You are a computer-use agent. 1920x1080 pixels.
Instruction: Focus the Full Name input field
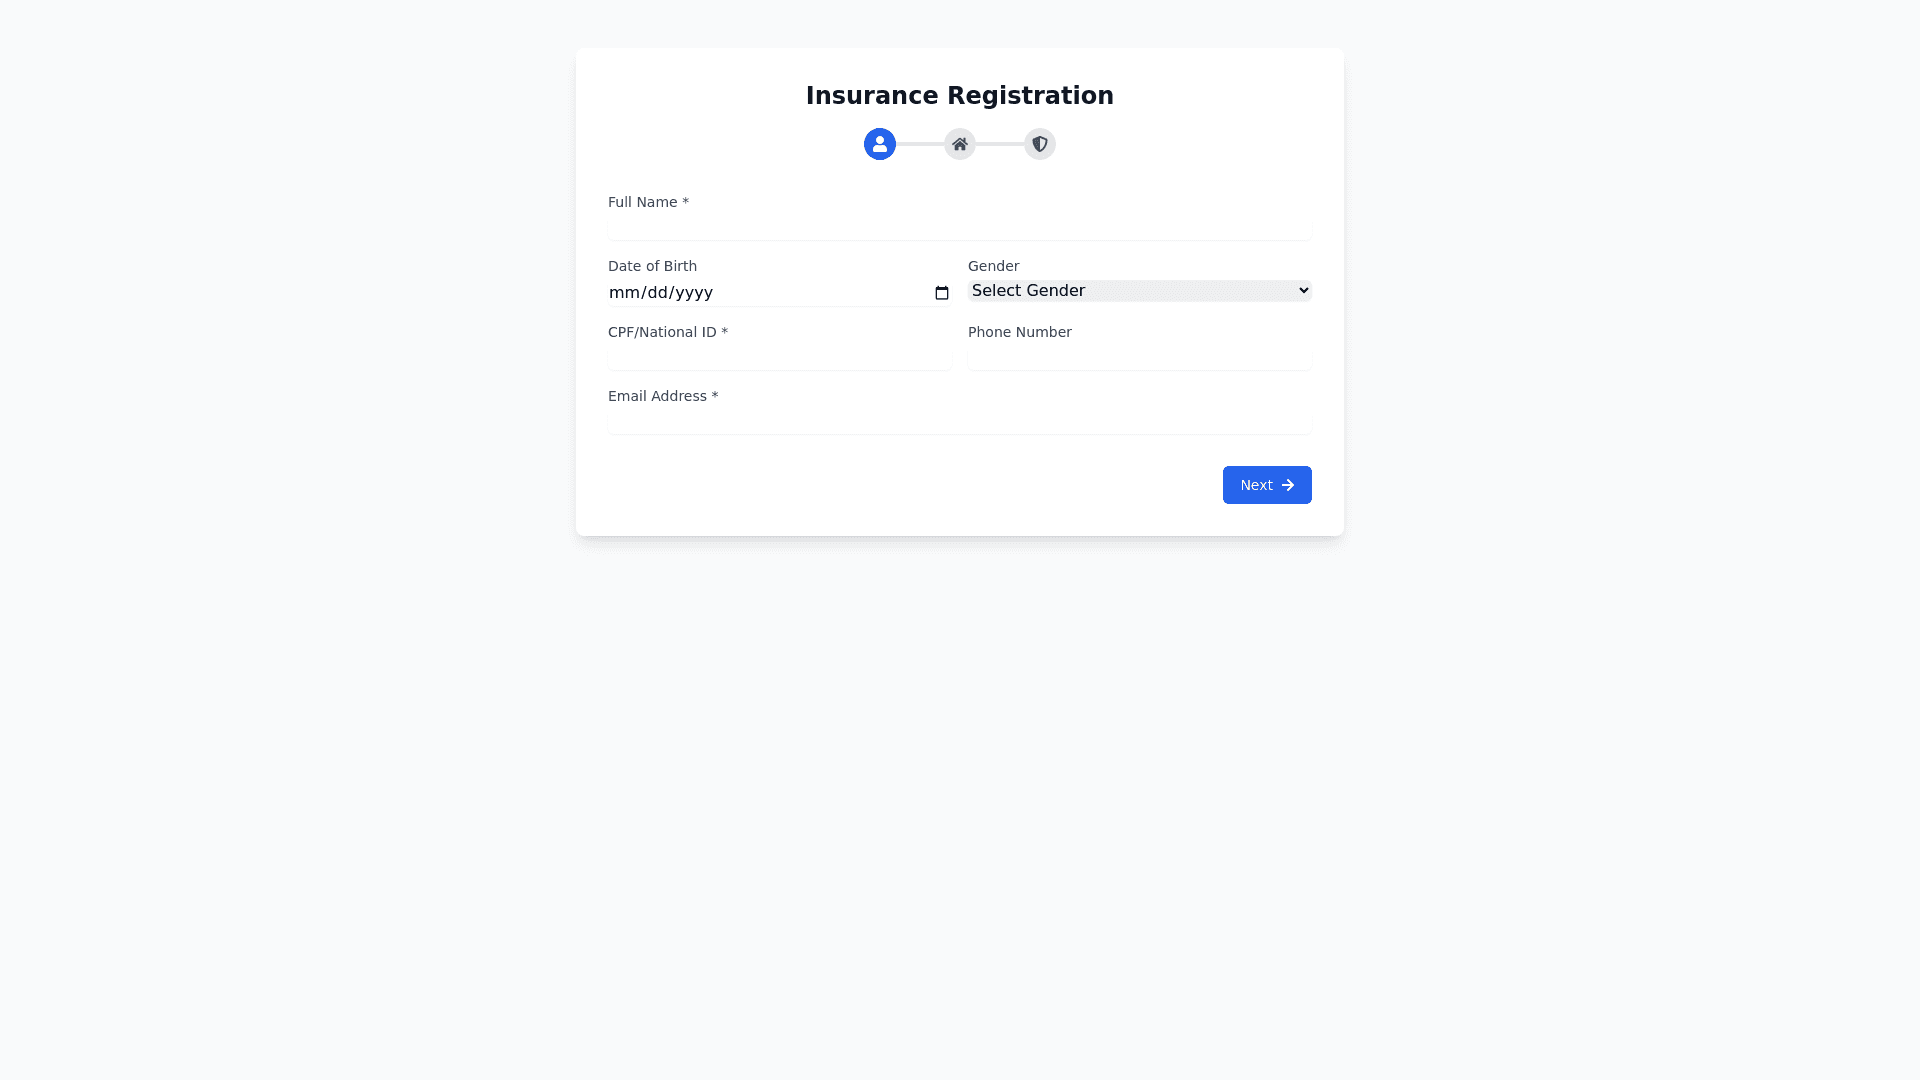point(959,227)
